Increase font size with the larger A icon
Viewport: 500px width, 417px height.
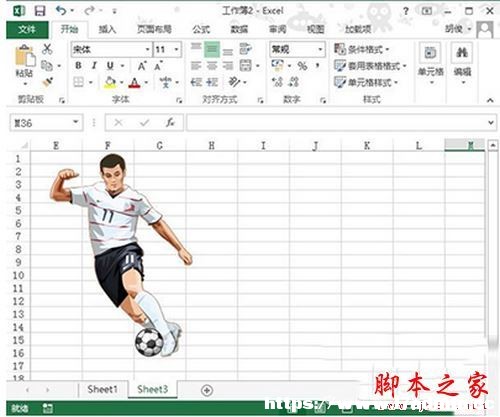[x=142, y=66]
